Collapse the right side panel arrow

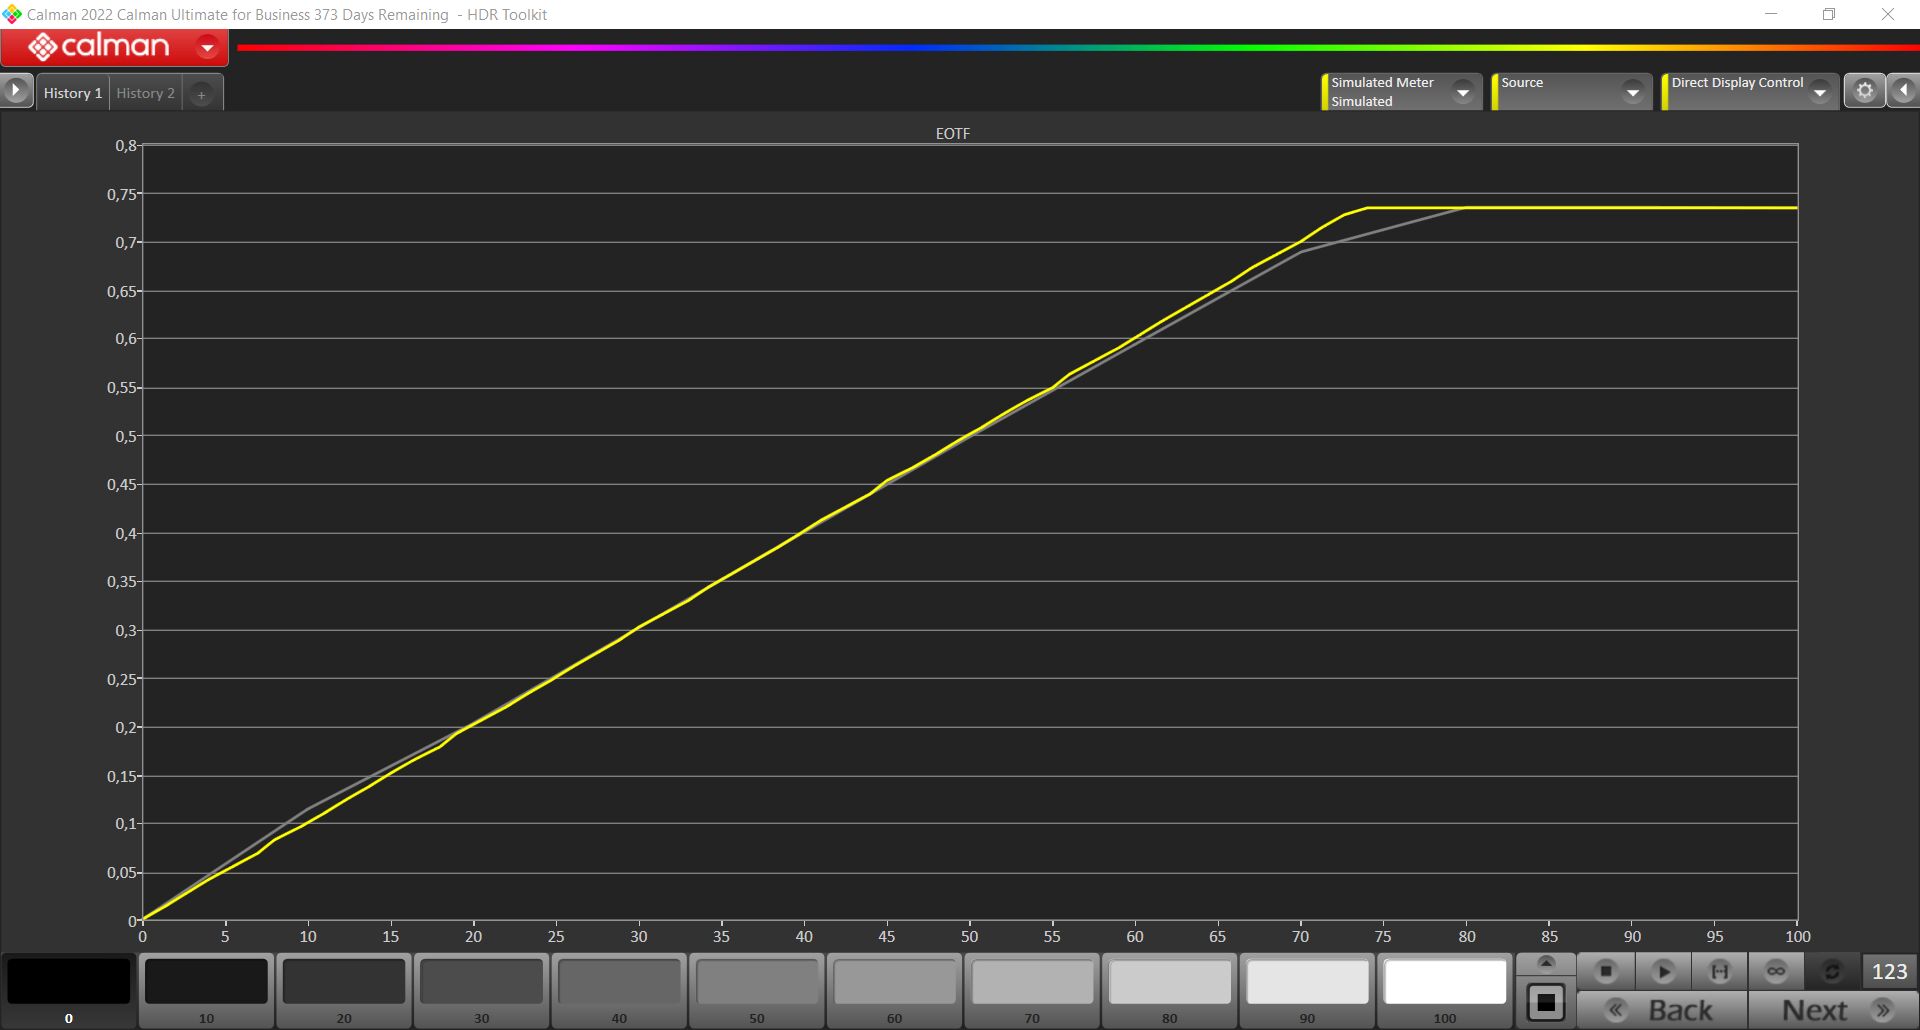coord(1903,91)
